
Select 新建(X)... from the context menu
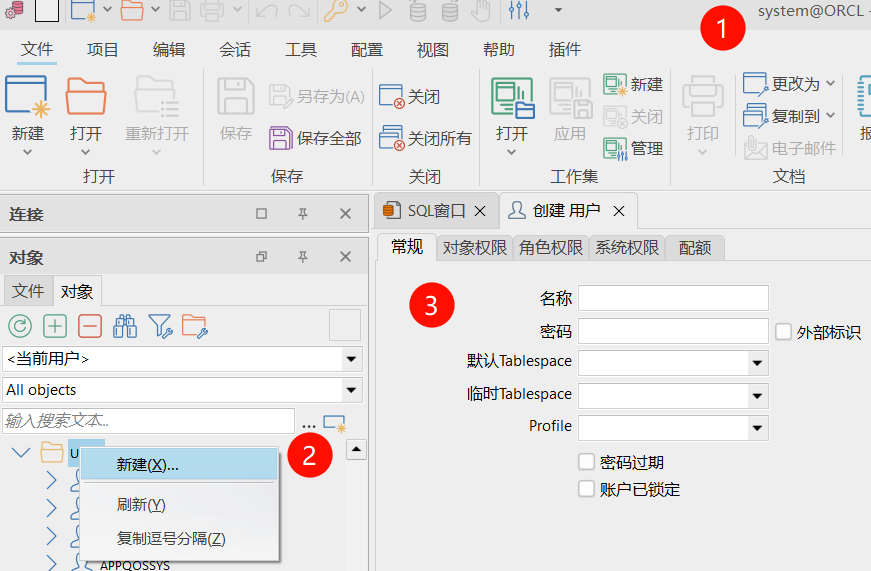point(148,465)
